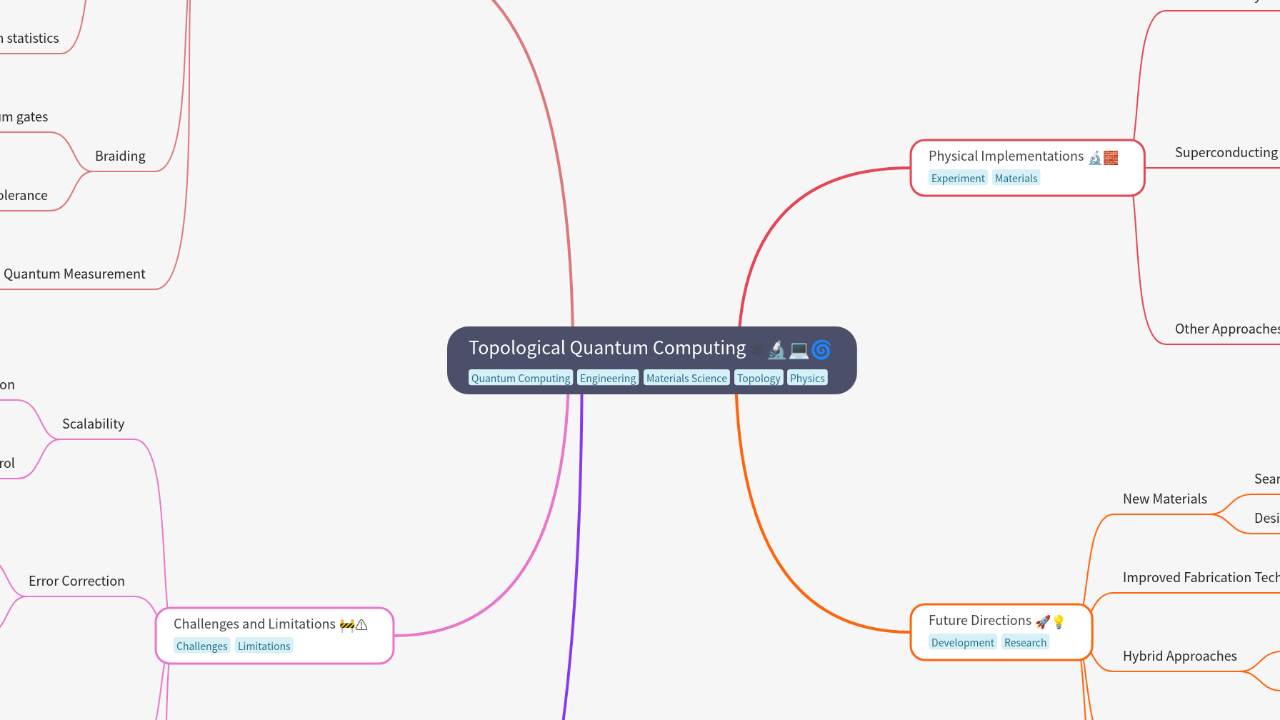Viewport: 1280px width, 720px height.
Task: Click the Topology tag
Action: tap(759, 378)
